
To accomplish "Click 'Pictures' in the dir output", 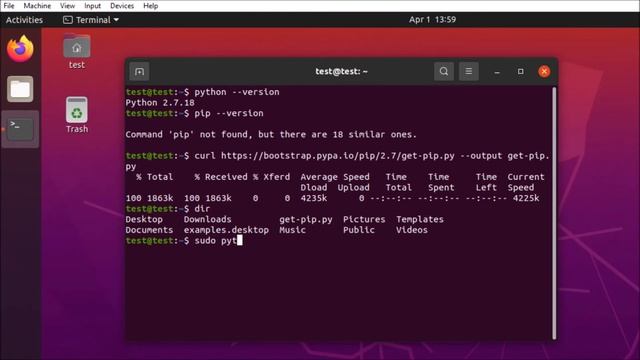I will 364,219.
